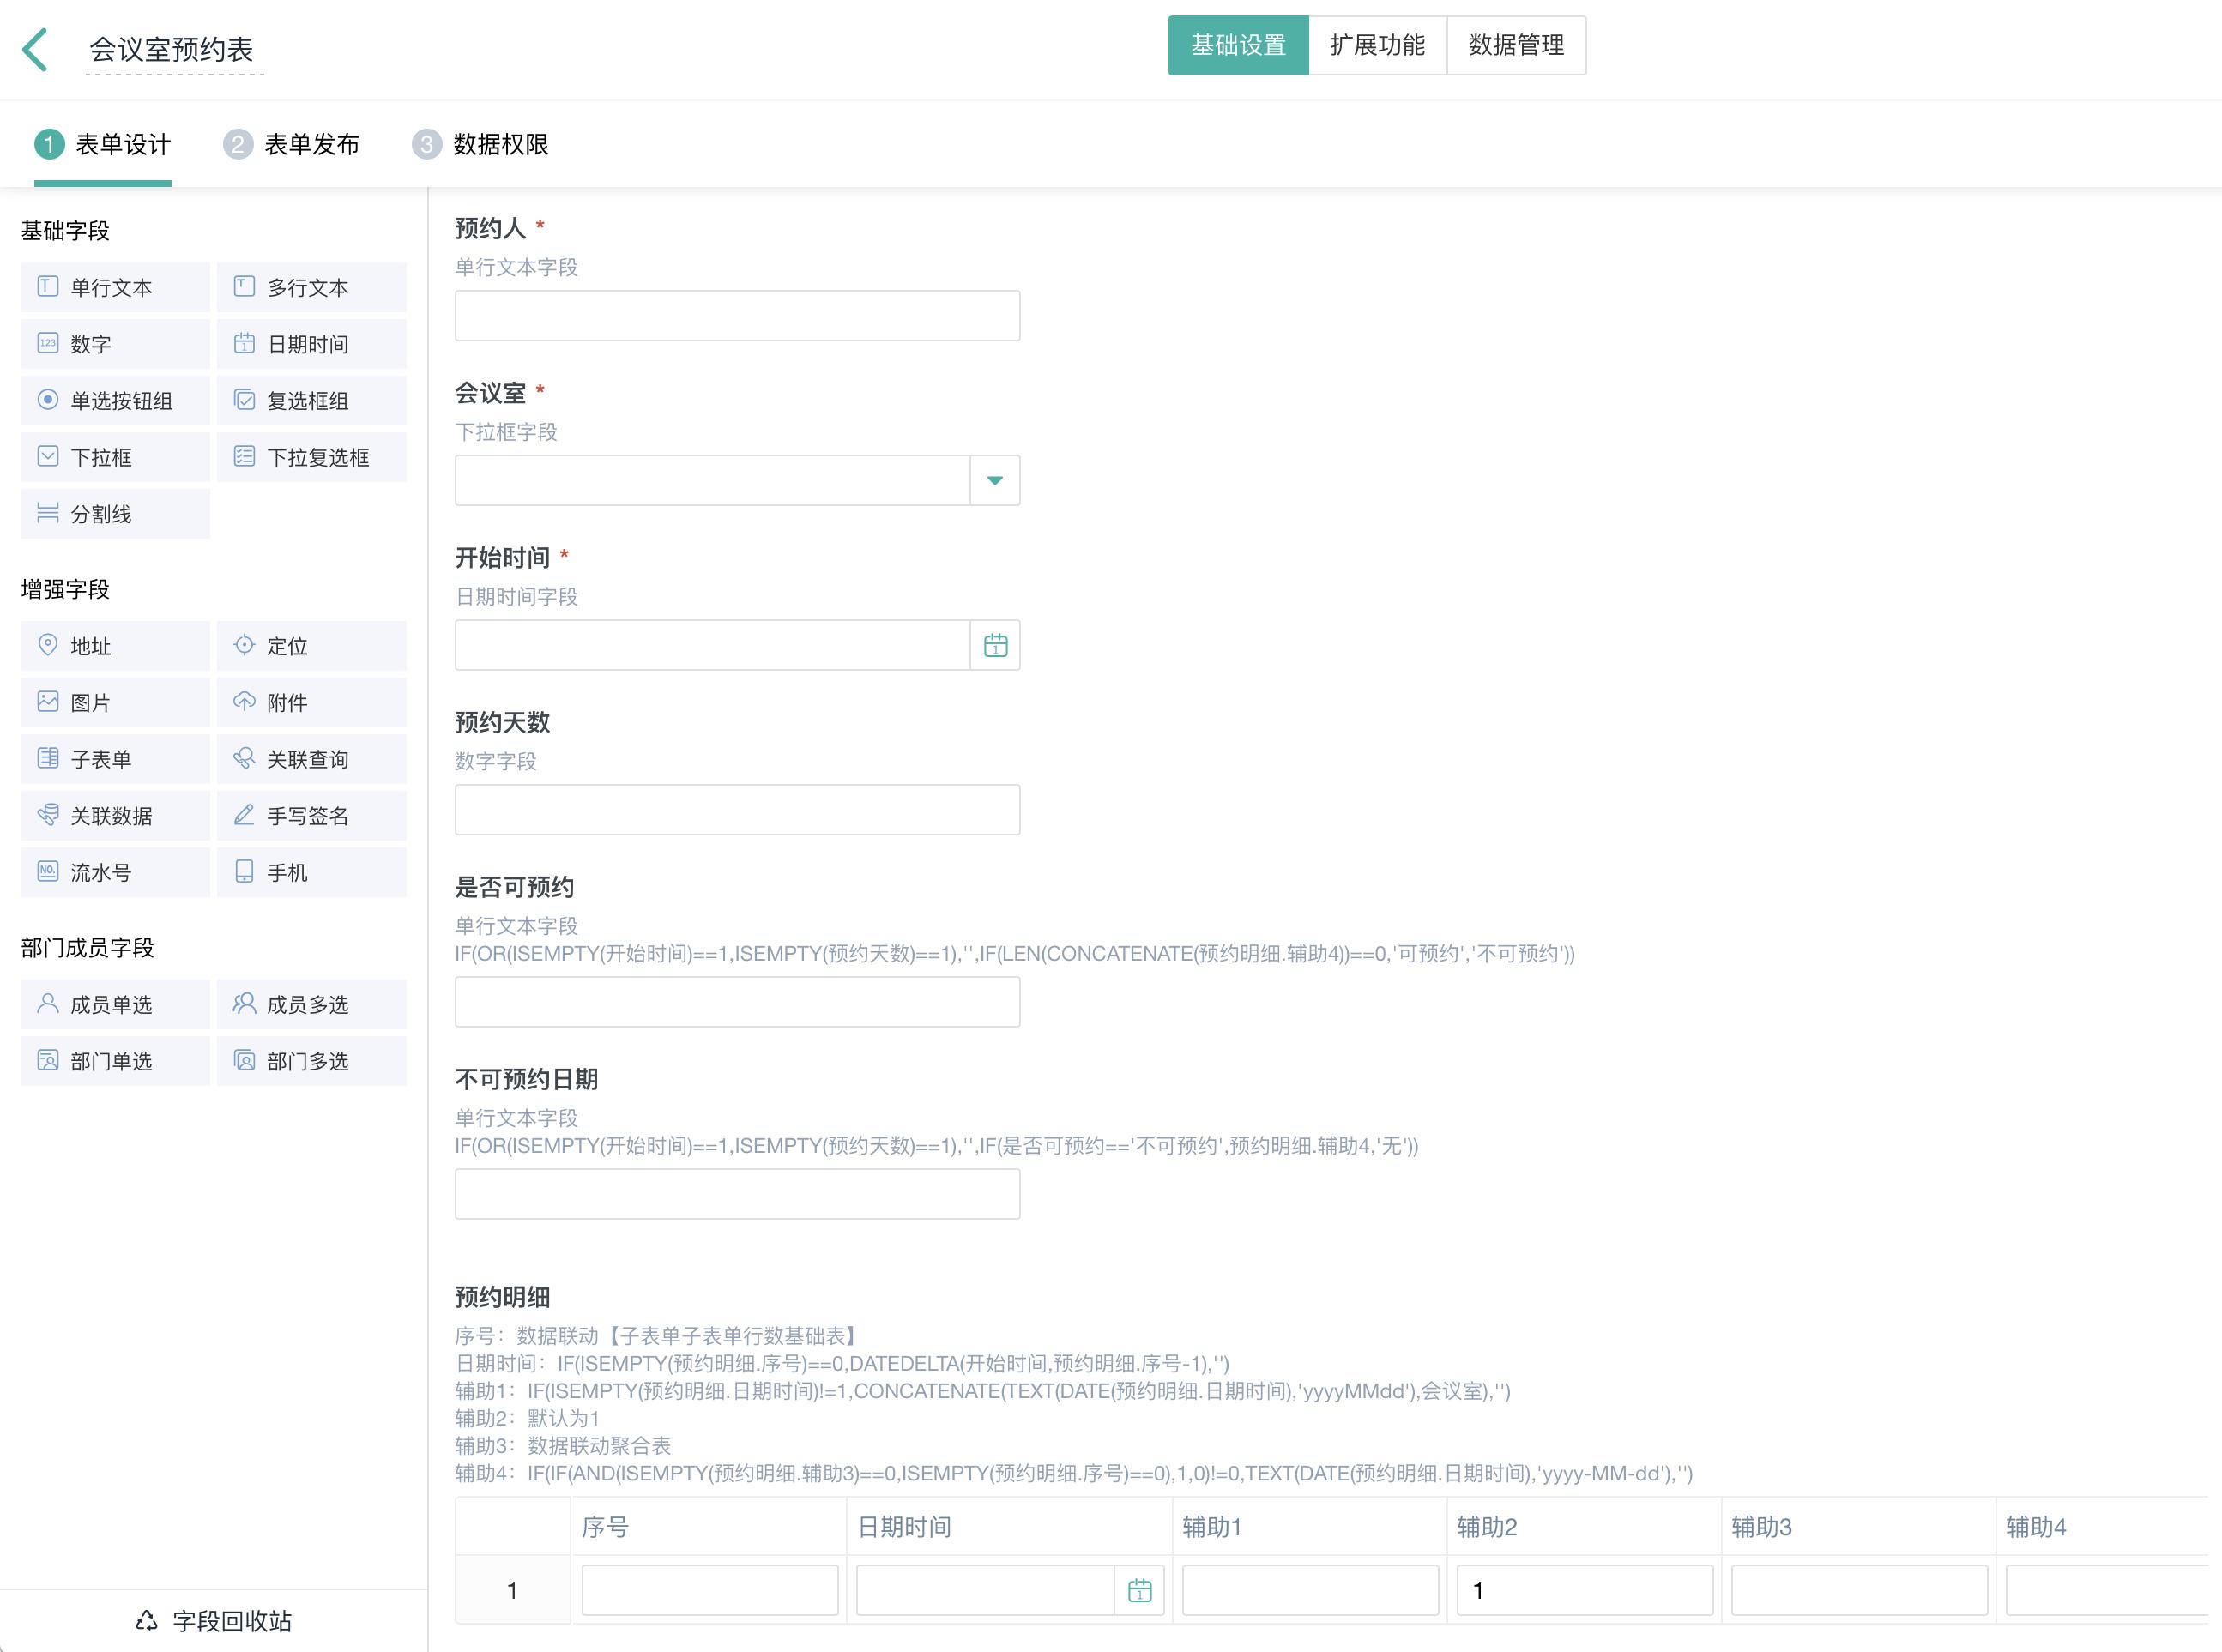Viewport: 2222px width, 1652px height.
Task: Go to step 3 数据权限
Action: [x=480, y=144]
